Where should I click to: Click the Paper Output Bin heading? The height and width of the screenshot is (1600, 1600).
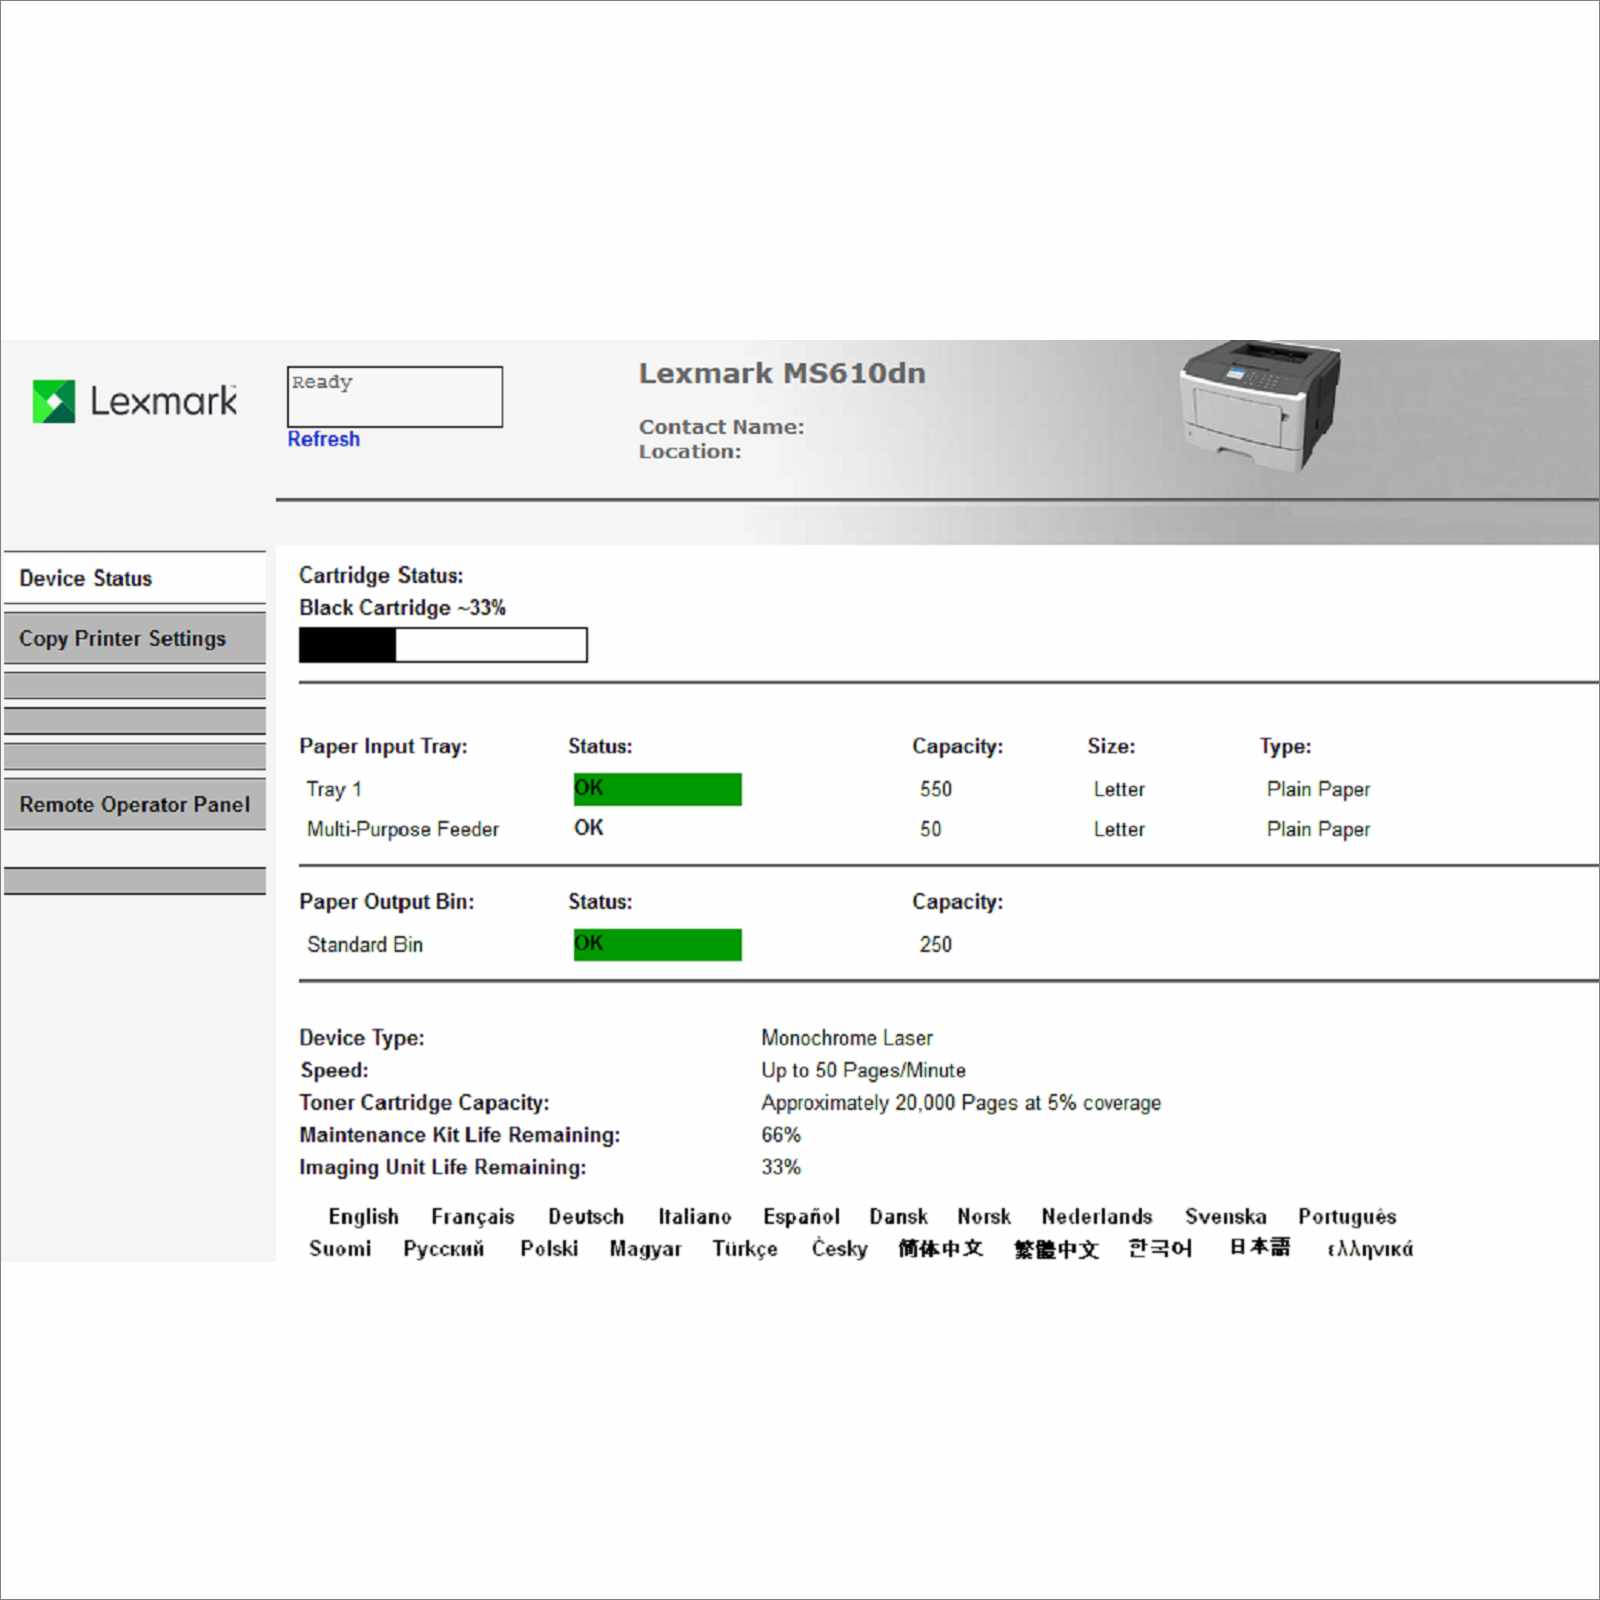point(387,901)
